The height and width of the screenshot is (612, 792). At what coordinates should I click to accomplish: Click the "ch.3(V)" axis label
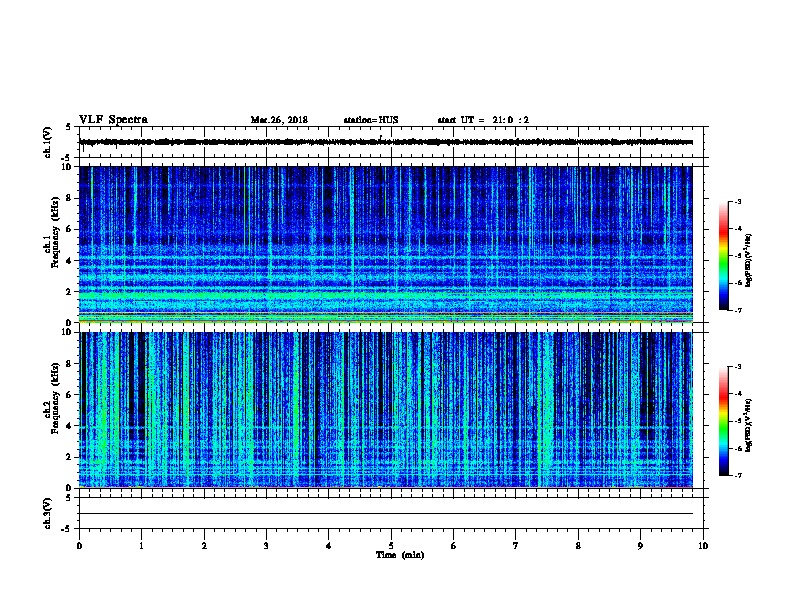(48, 513)
